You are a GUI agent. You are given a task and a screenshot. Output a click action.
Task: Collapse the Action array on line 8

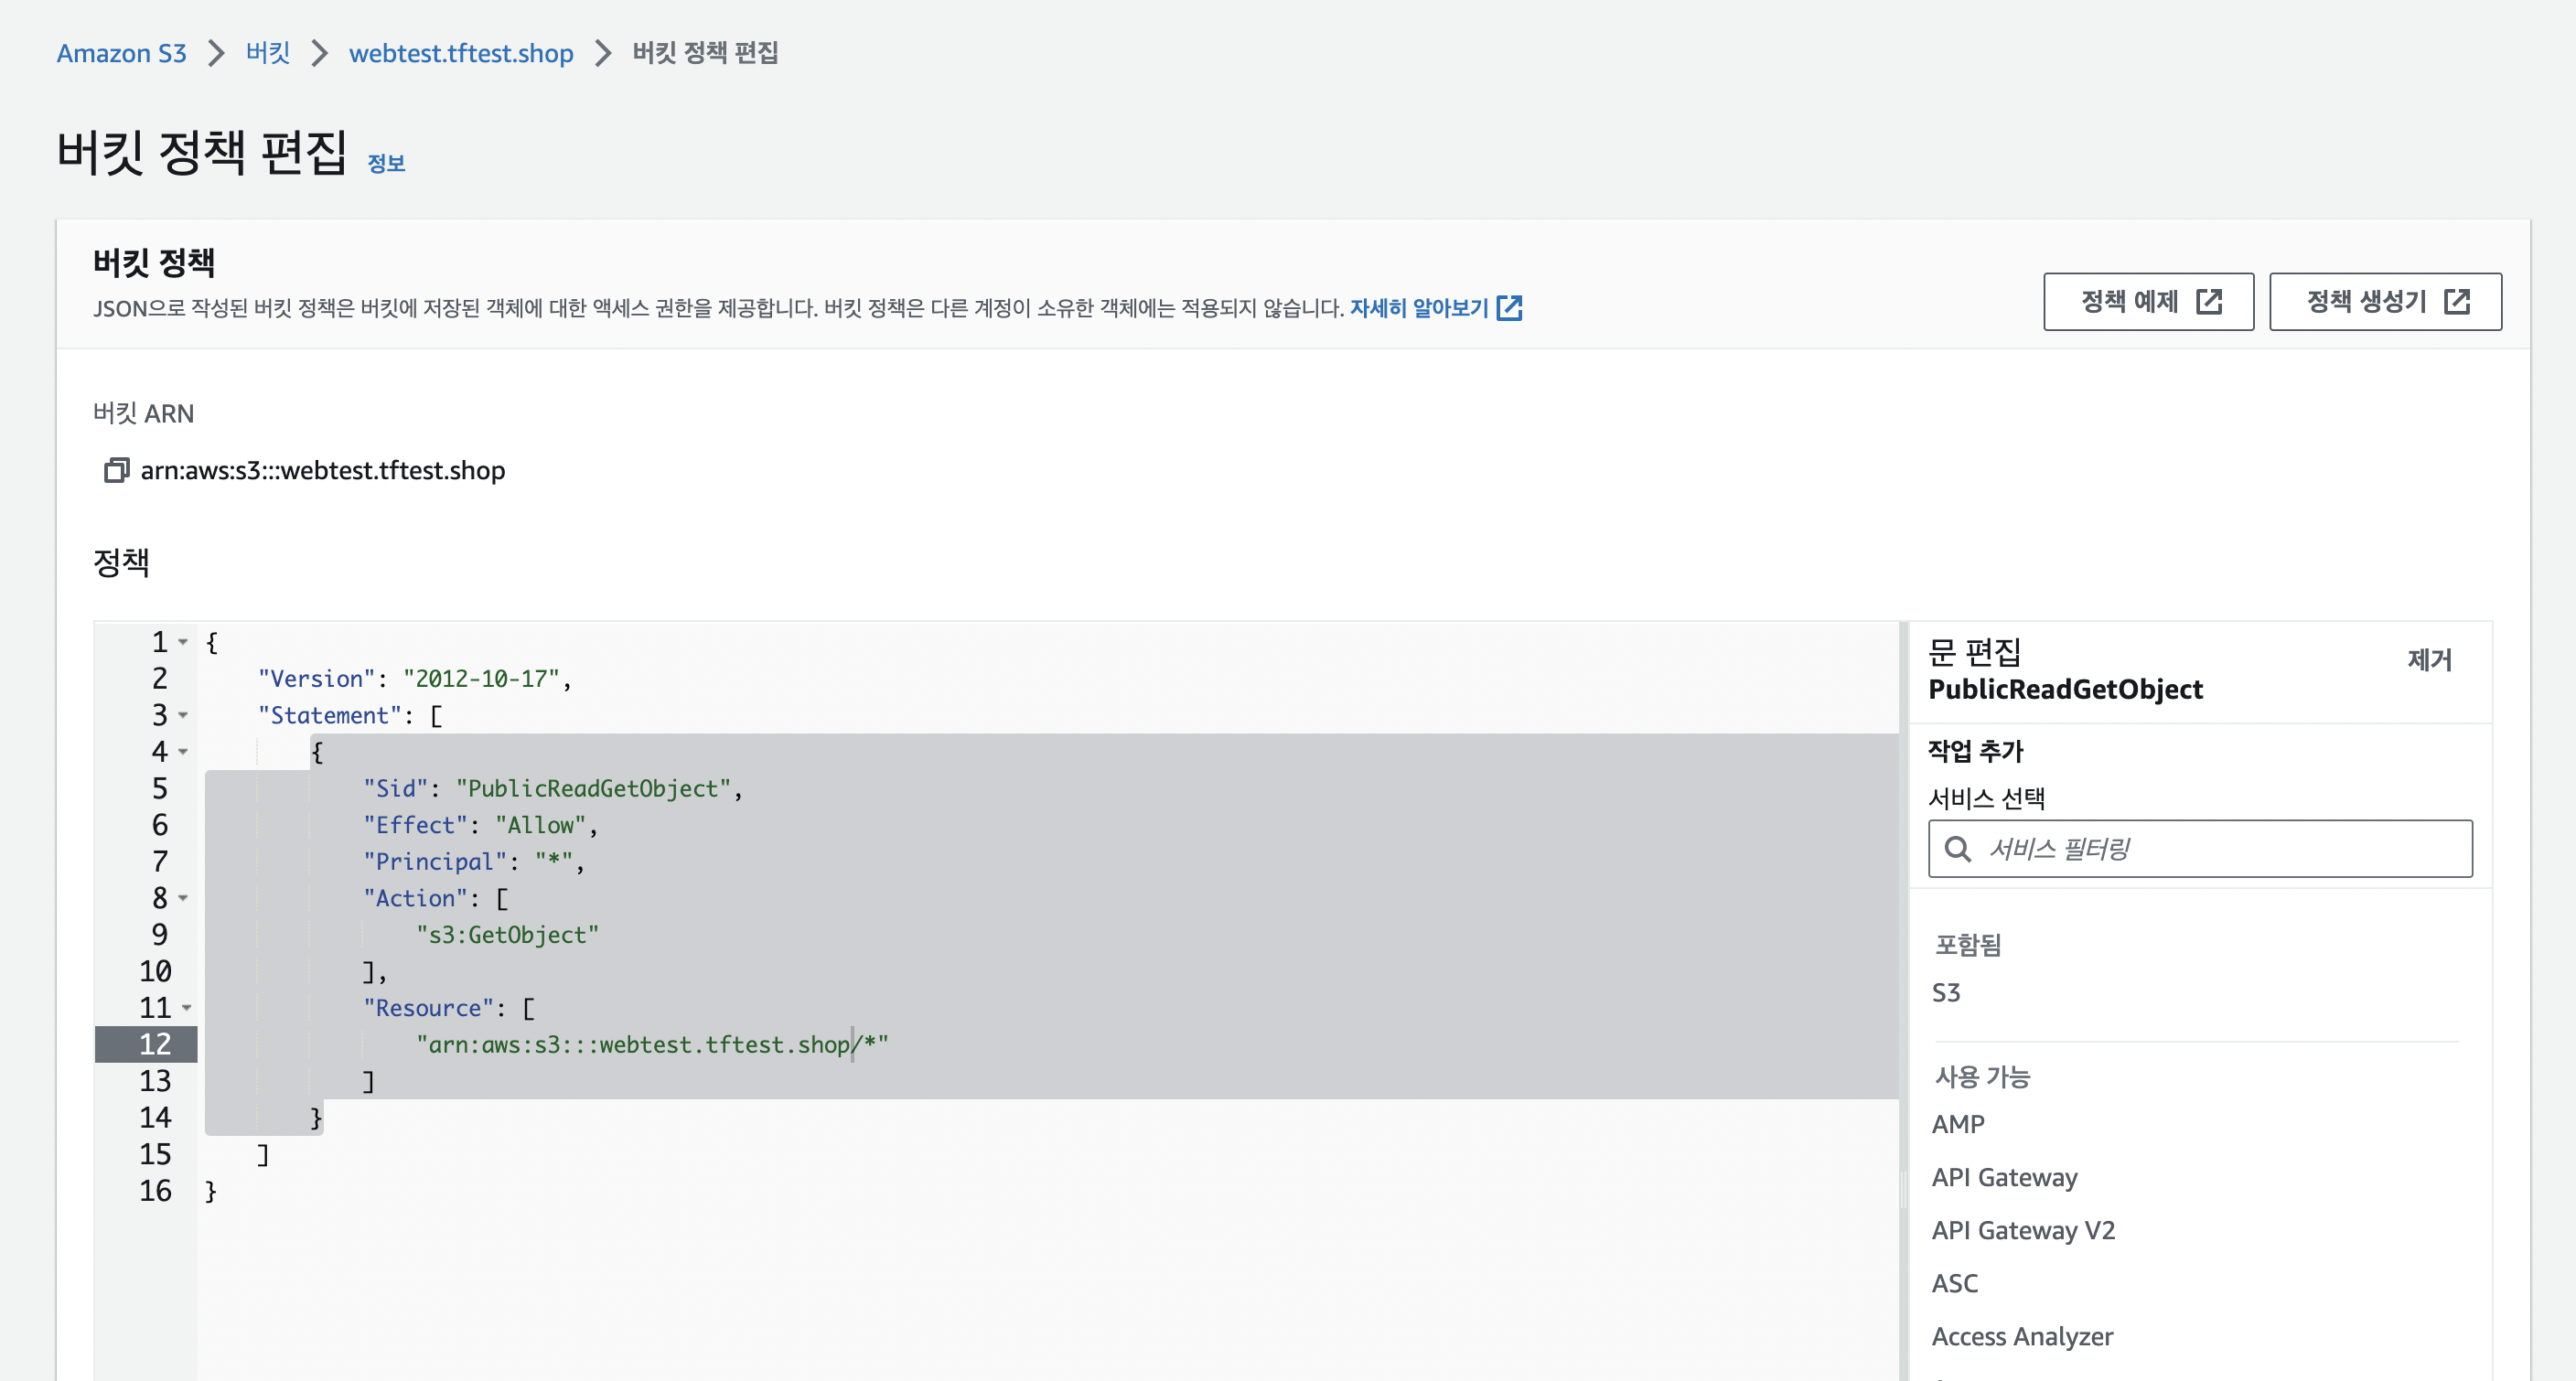click(183, 898)
